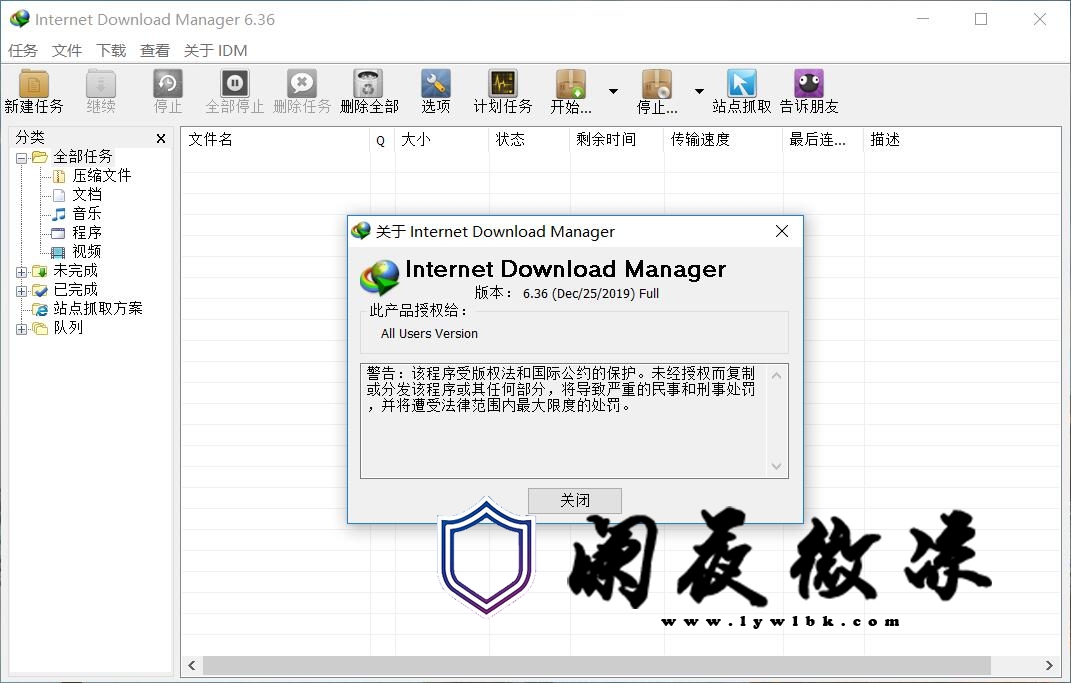Click the 停止 queue stop icon

pyautogui.click(x=657, y=84)
